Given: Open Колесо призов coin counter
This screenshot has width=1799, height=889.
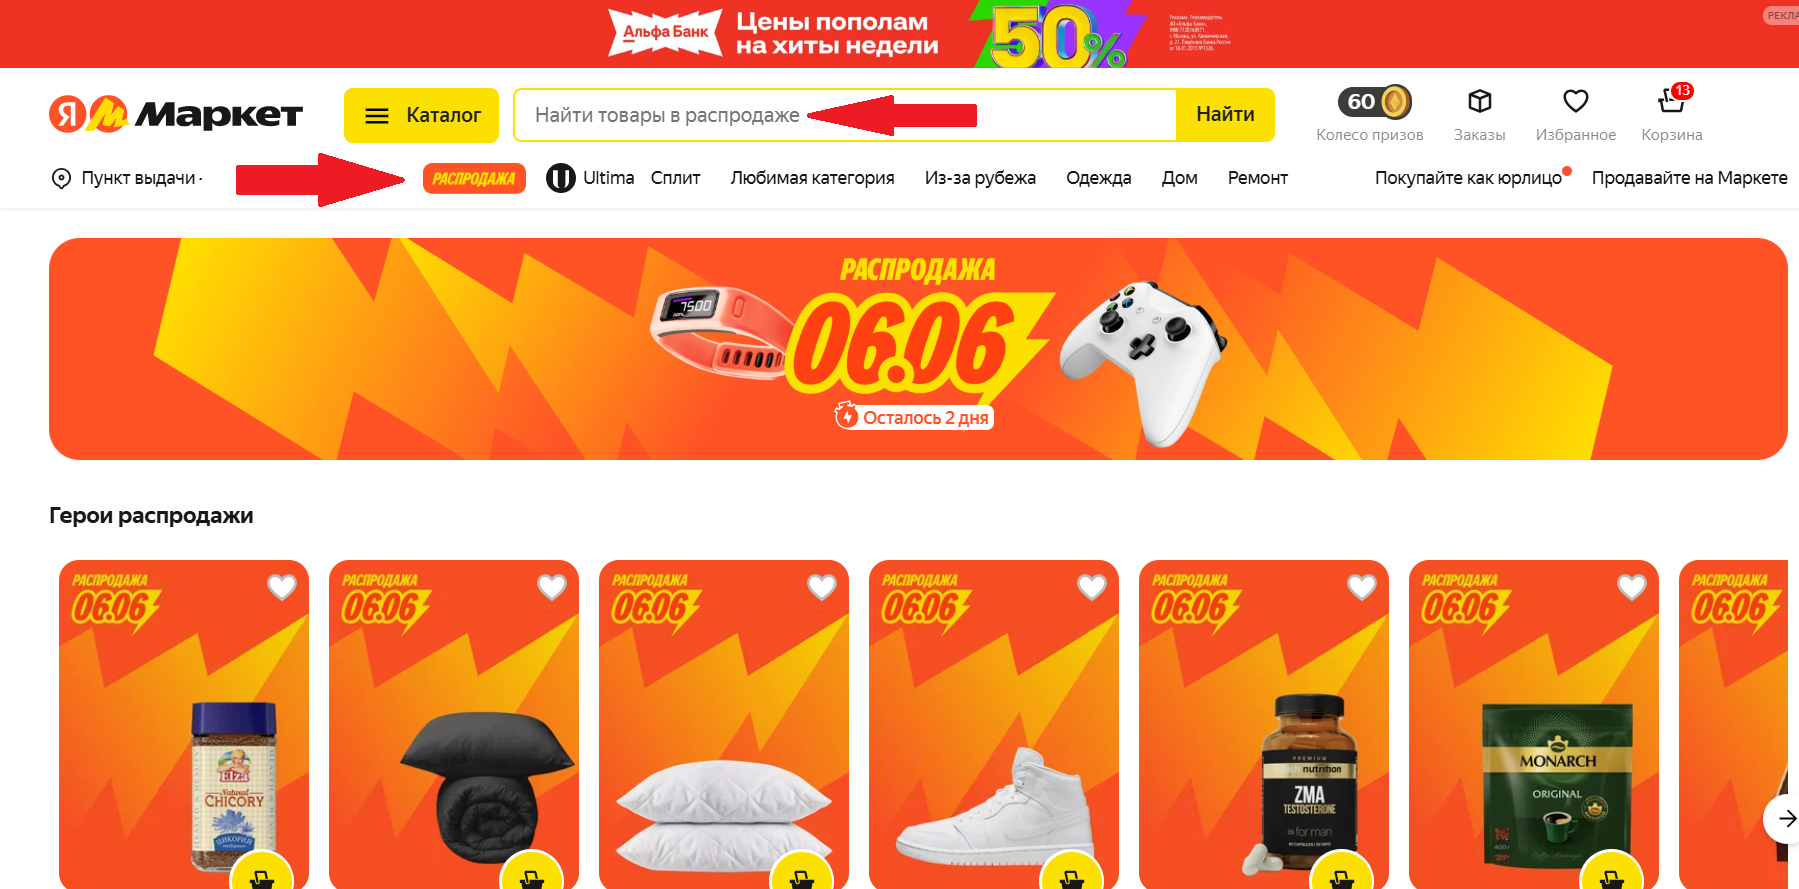Looking at the screenshot, I should pyautogui.click(x=1375, y=101).
